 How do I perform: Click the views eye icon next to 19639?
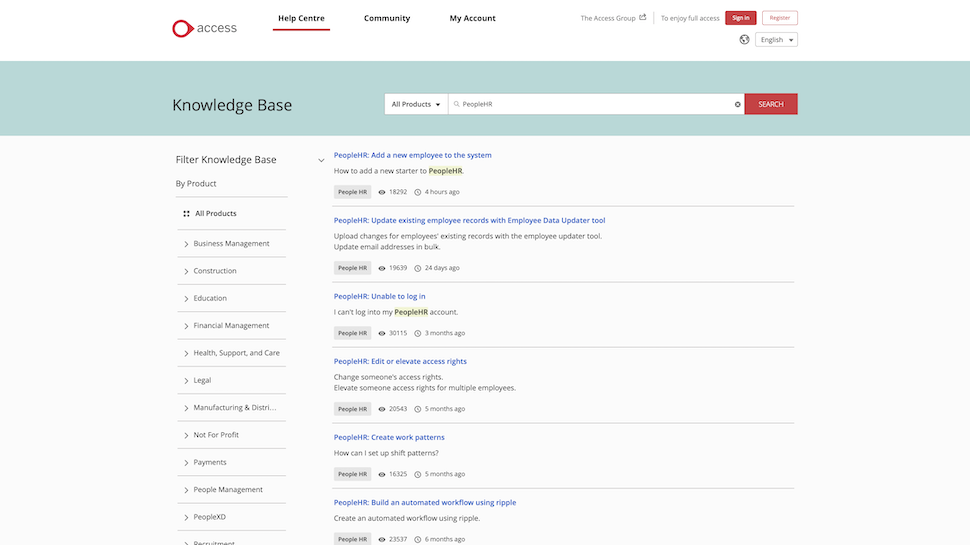click(x=382, y=268)
